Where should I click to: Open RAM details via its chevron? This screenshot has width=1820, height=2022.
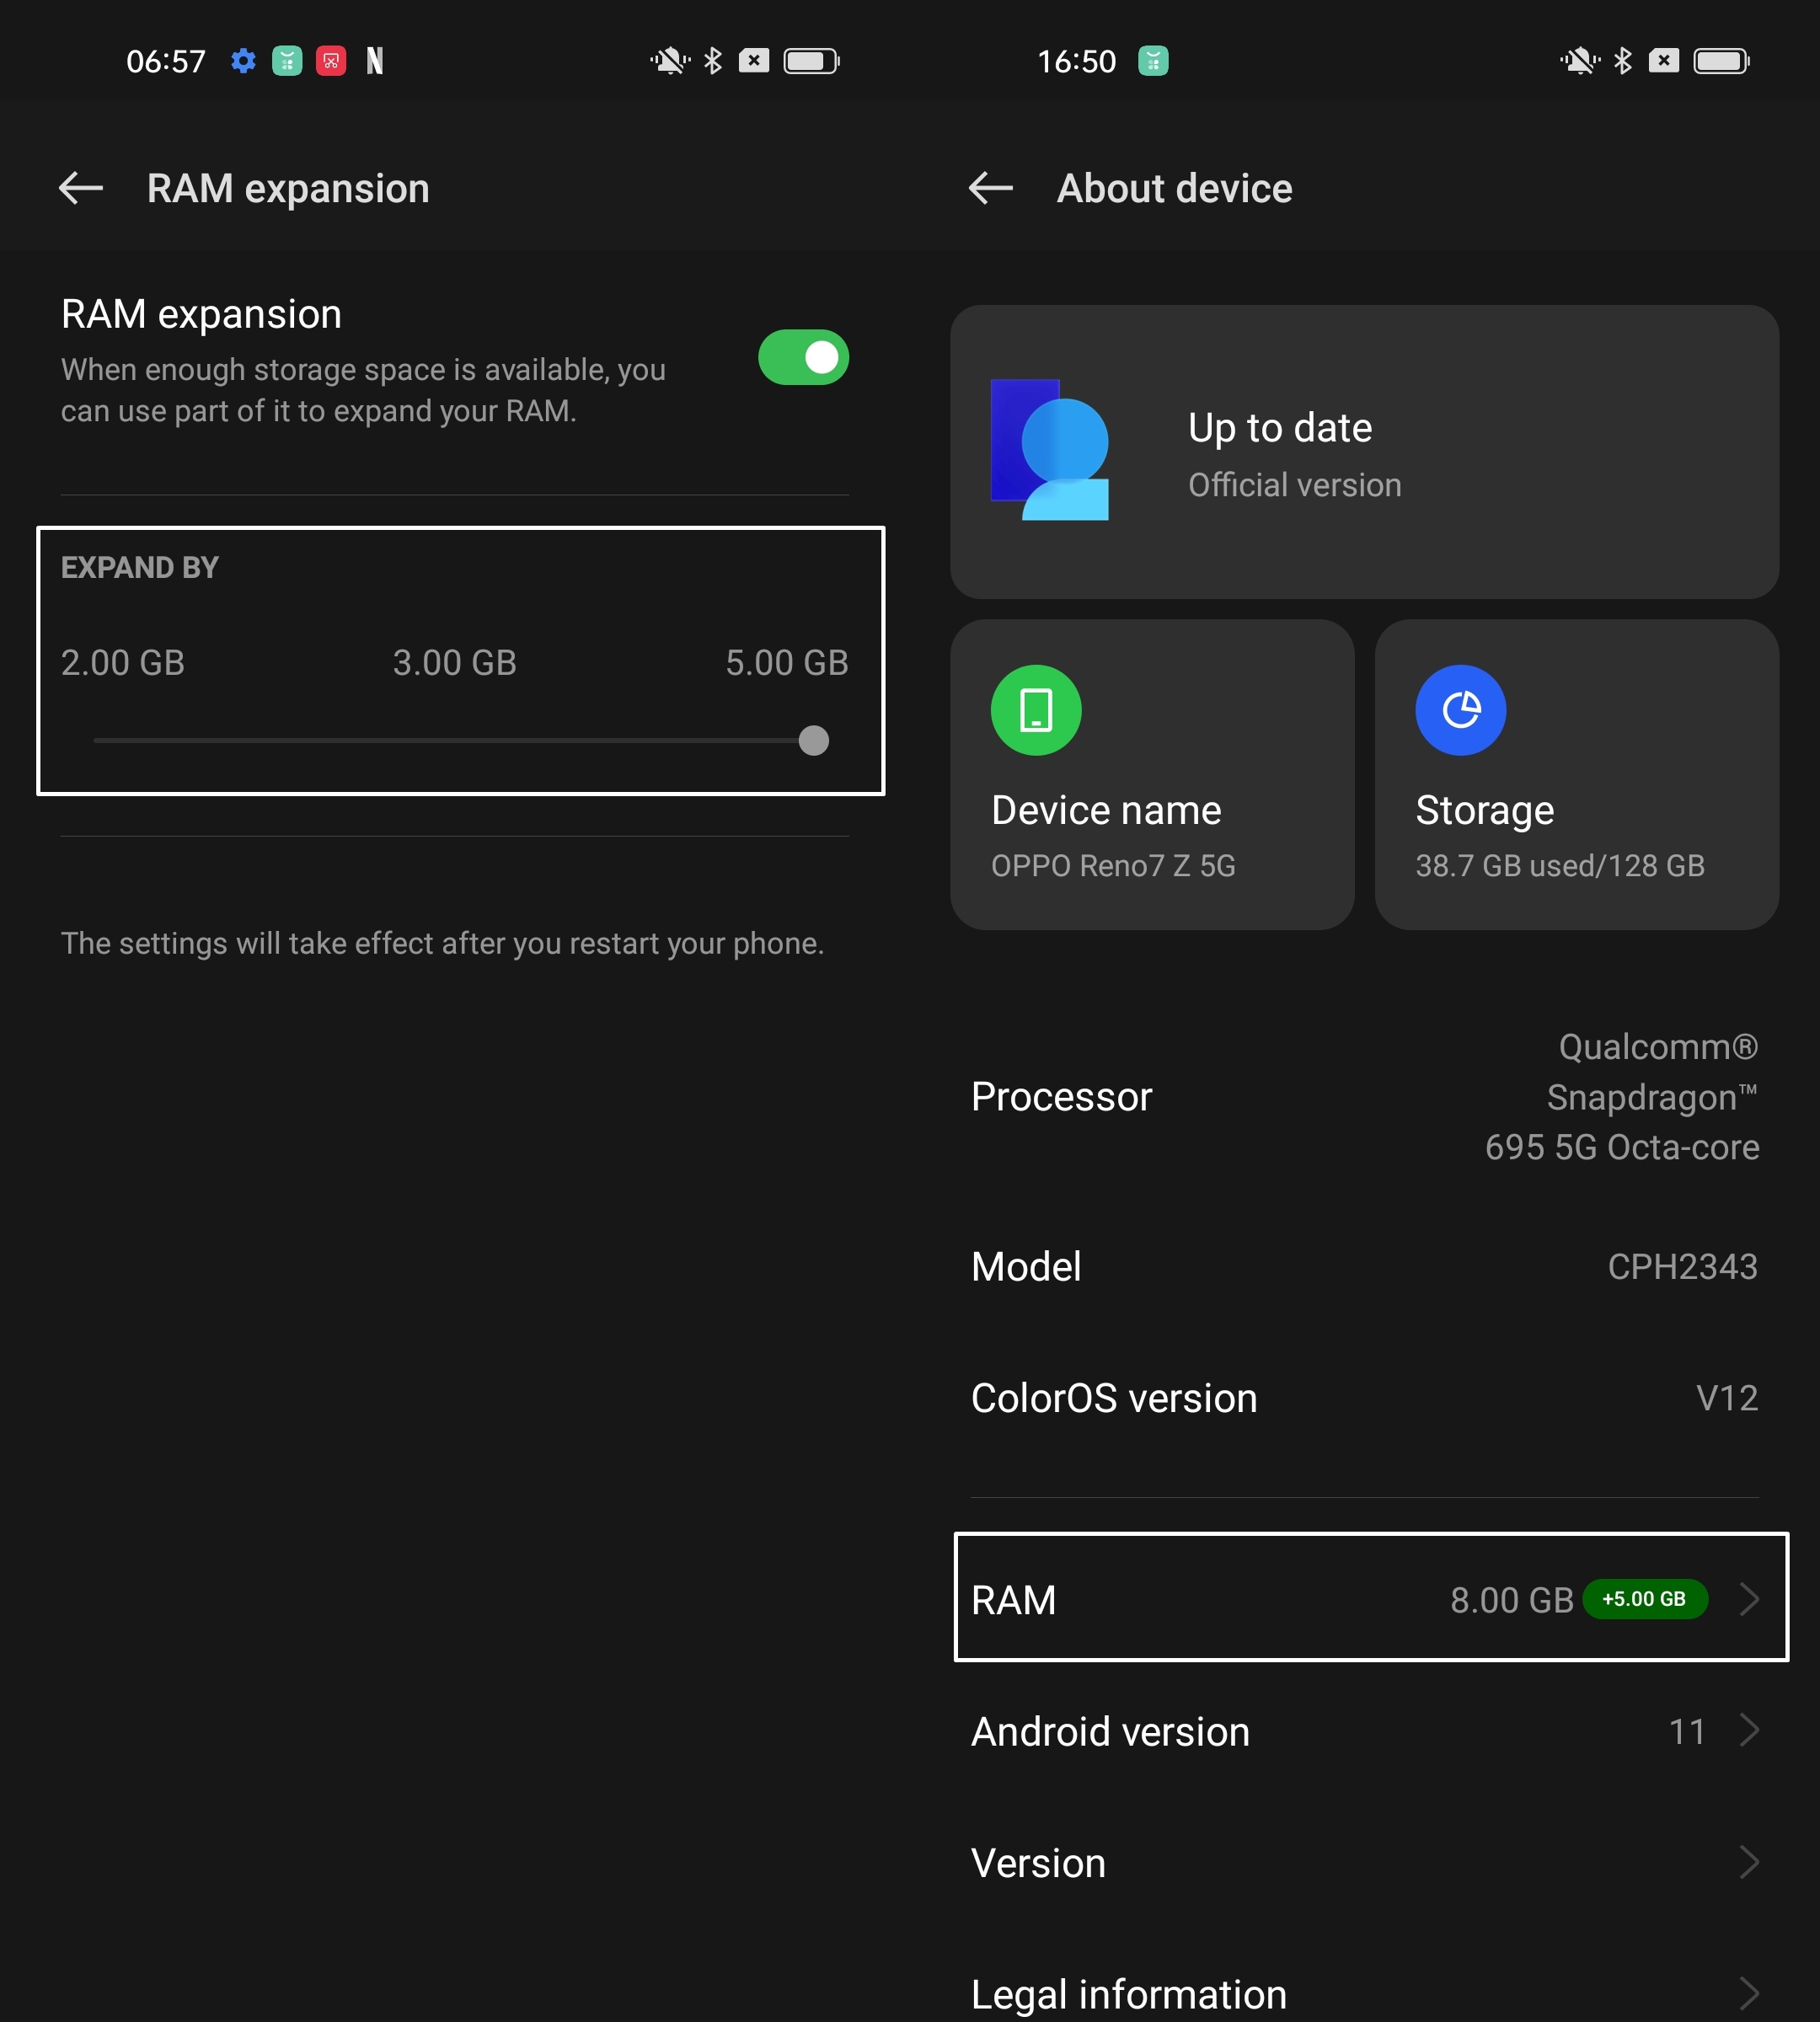[1749, 1599]
